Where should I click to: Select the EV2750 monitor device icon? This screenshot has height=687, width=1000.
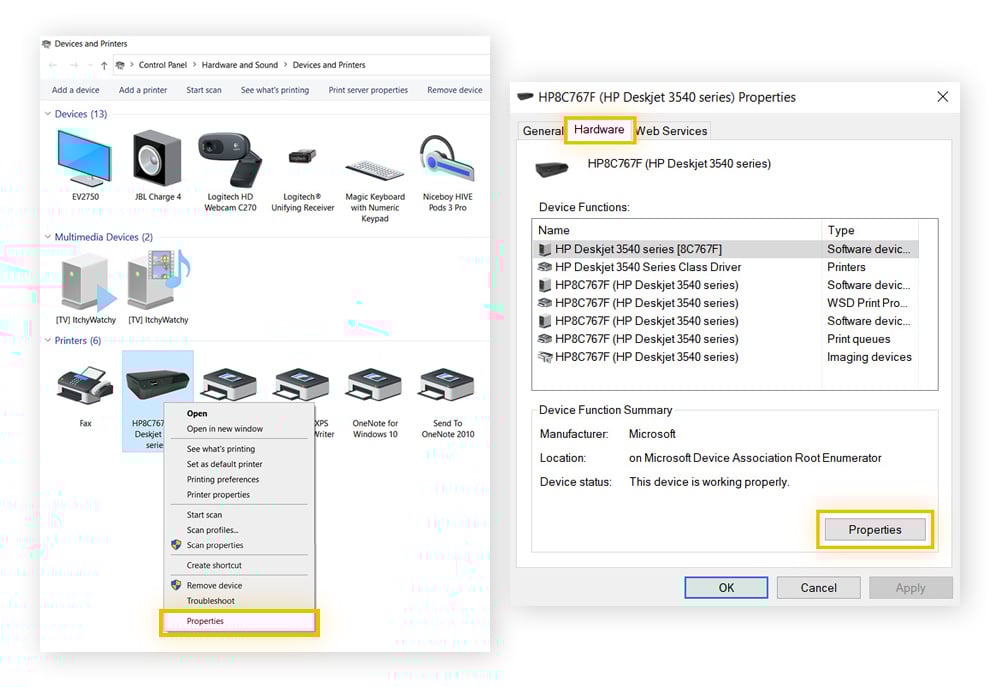(x=85, y=160)
